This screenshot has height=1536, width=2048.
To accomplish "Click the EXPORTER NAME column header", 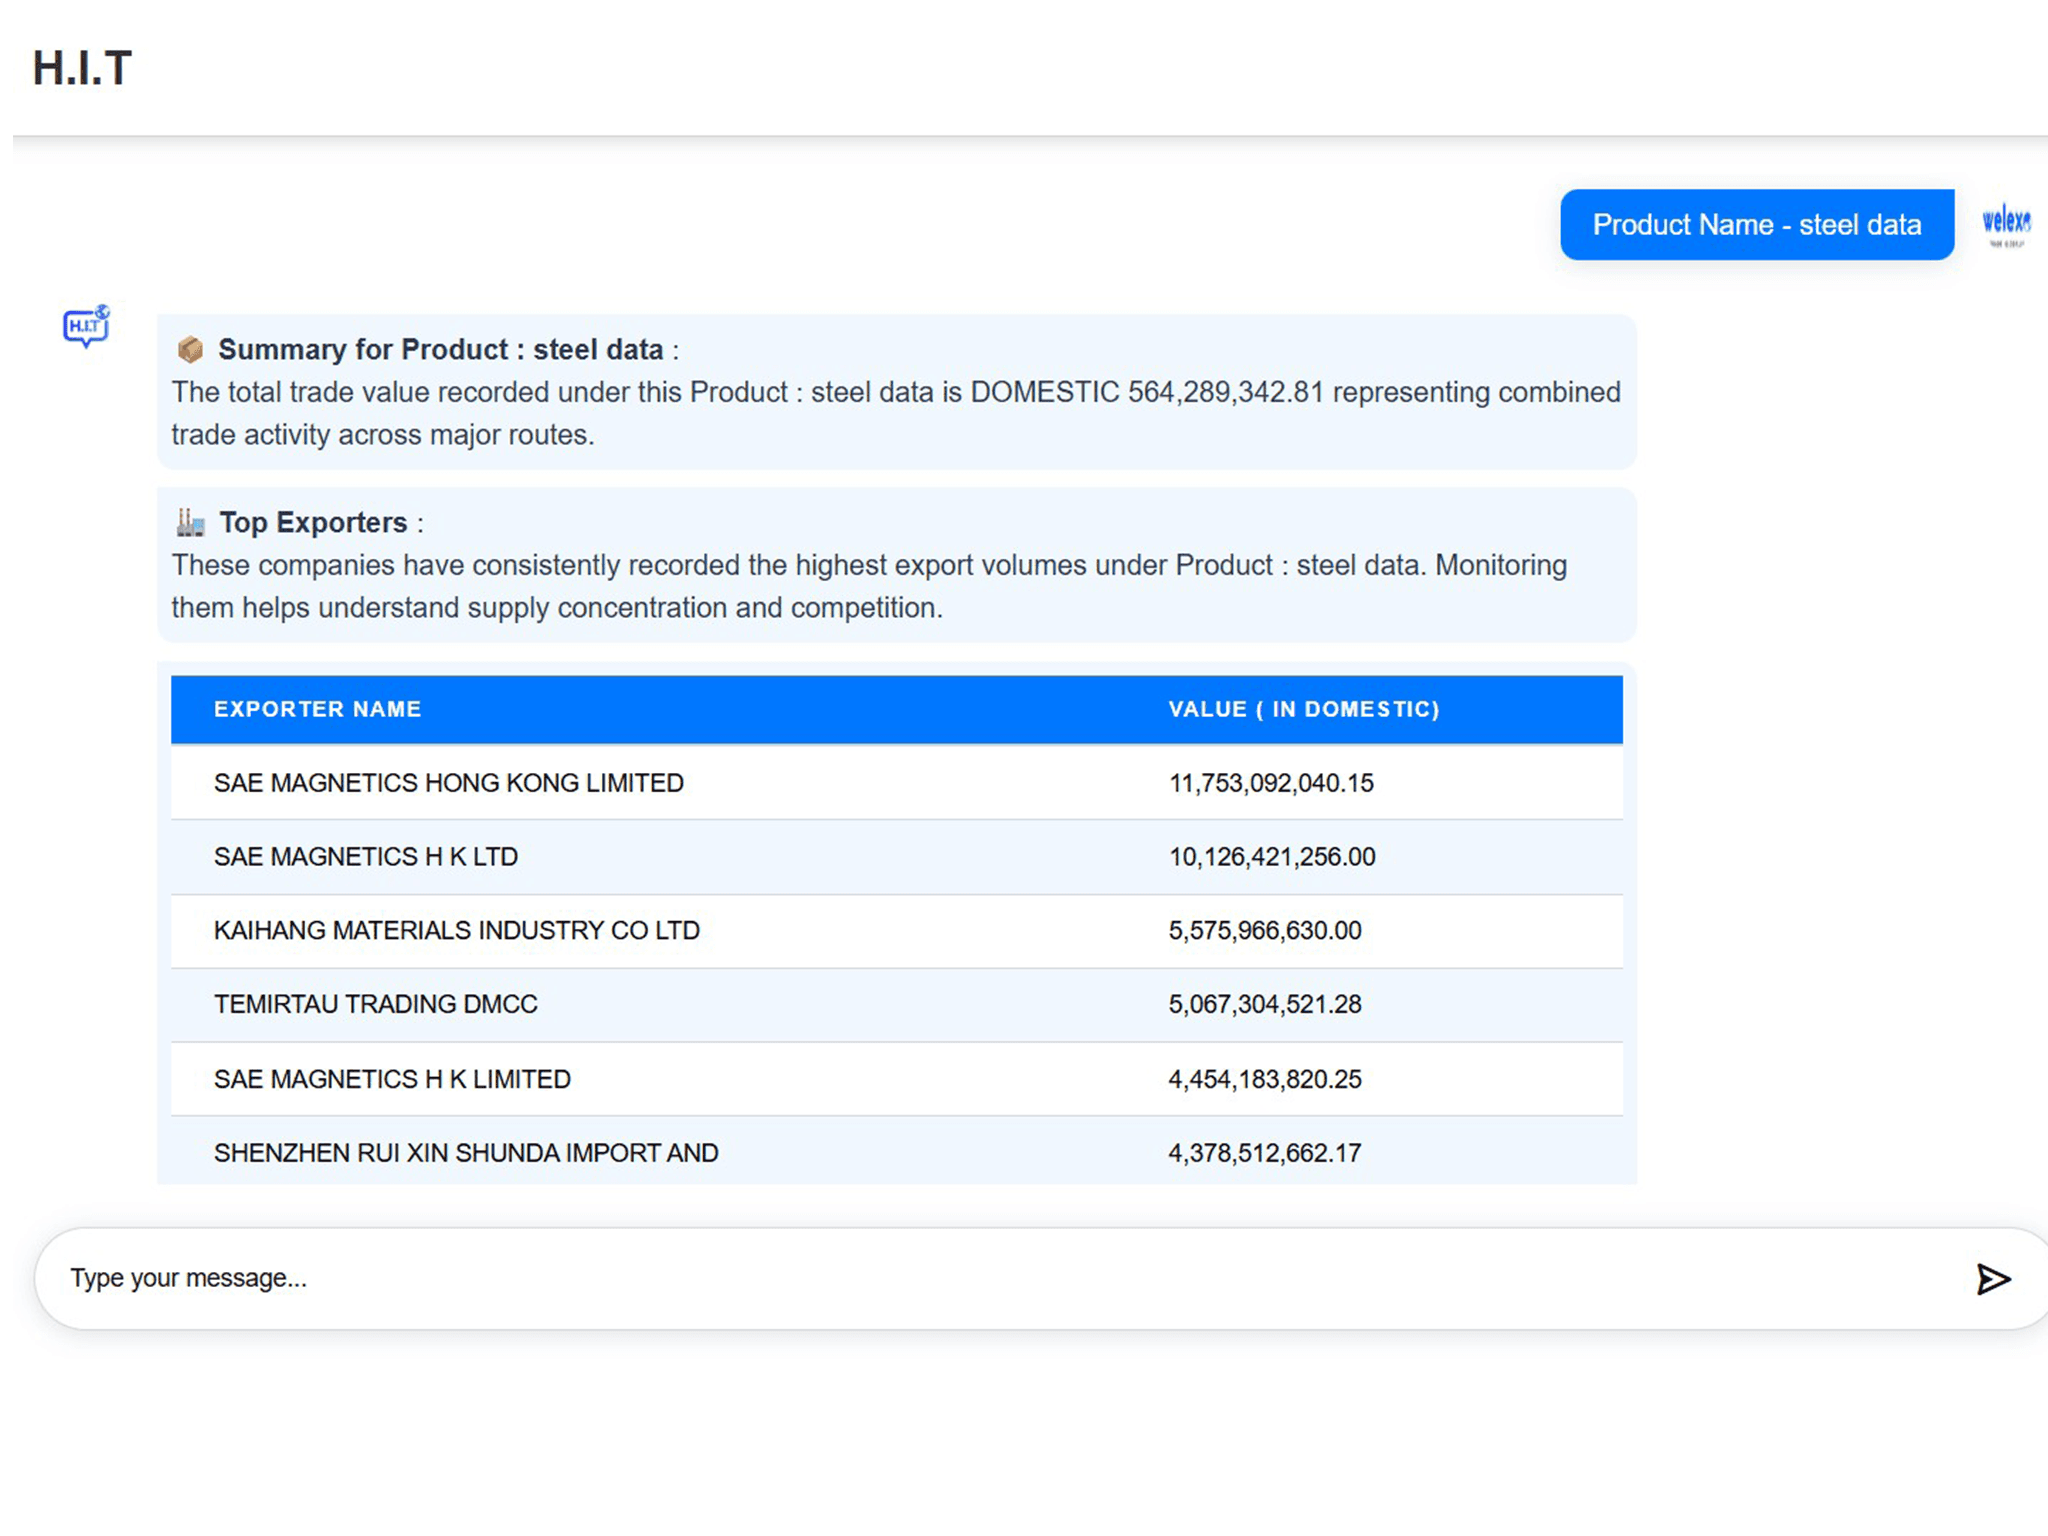I will pos(317,709).
